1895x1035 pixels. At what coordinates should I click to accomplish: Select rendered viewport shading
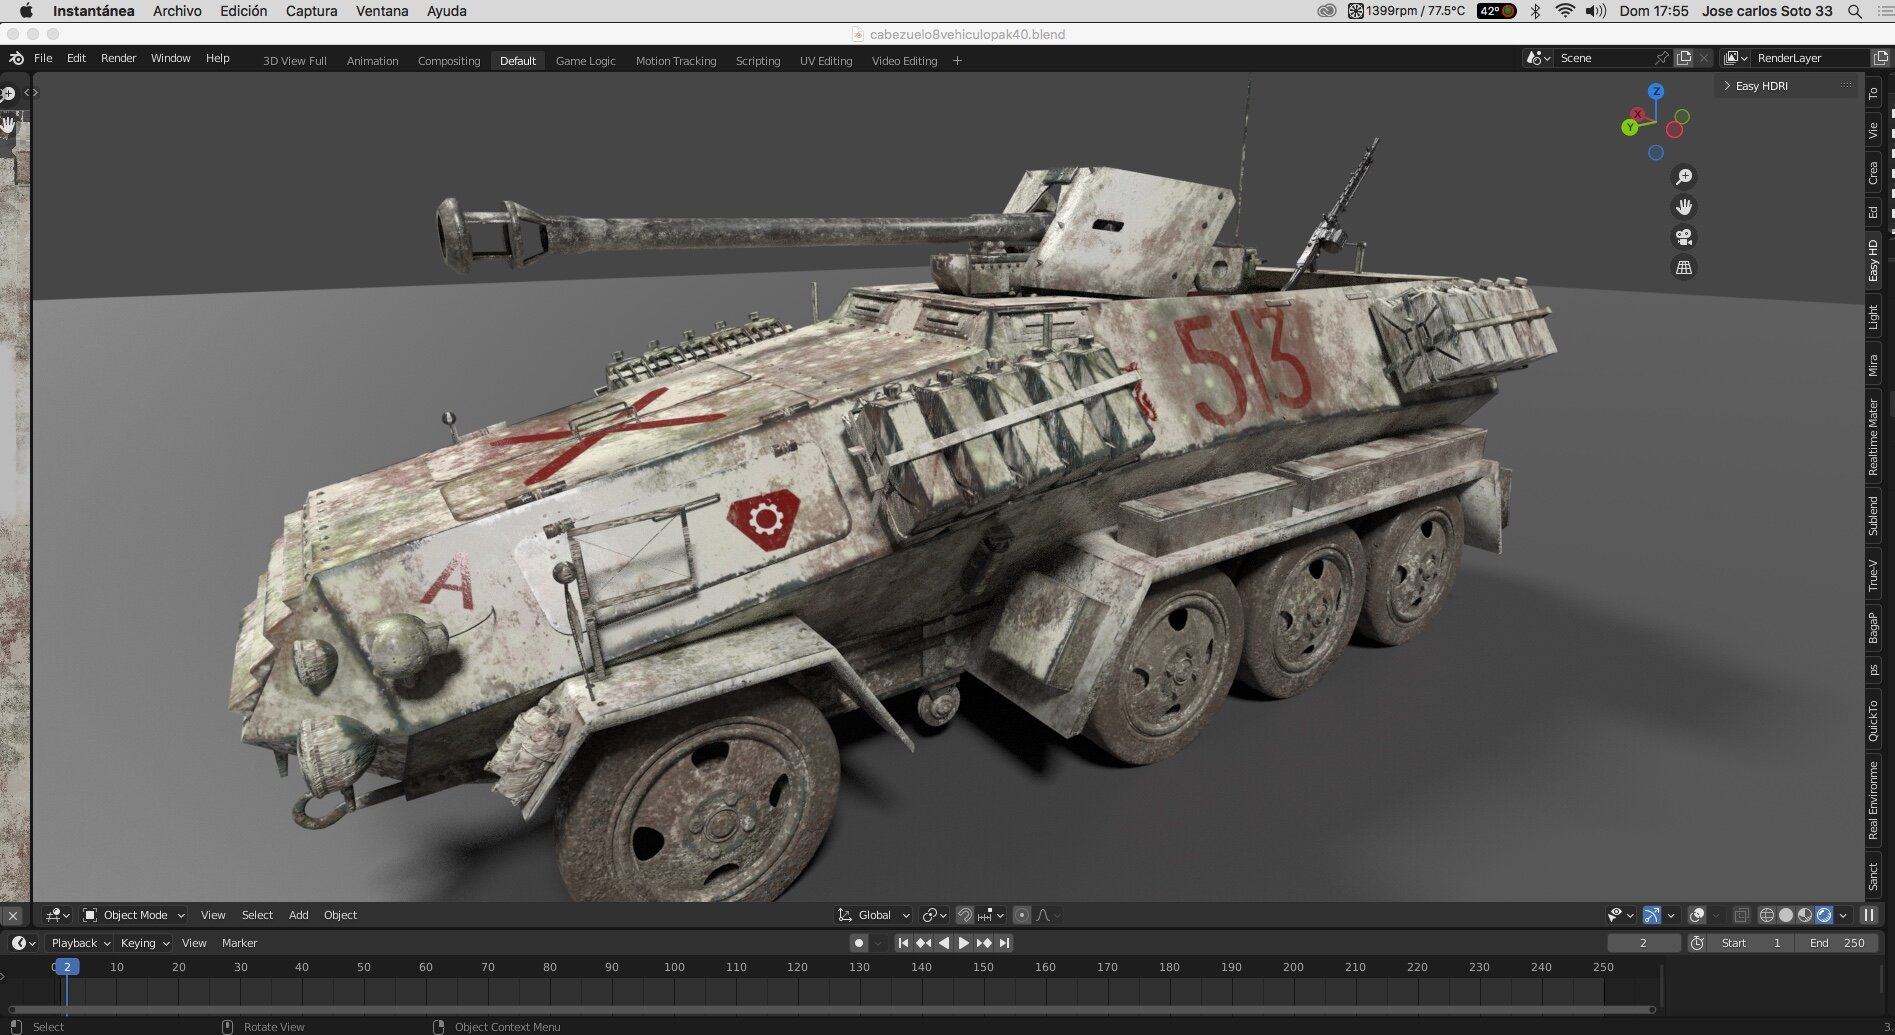click(1824, 915)
